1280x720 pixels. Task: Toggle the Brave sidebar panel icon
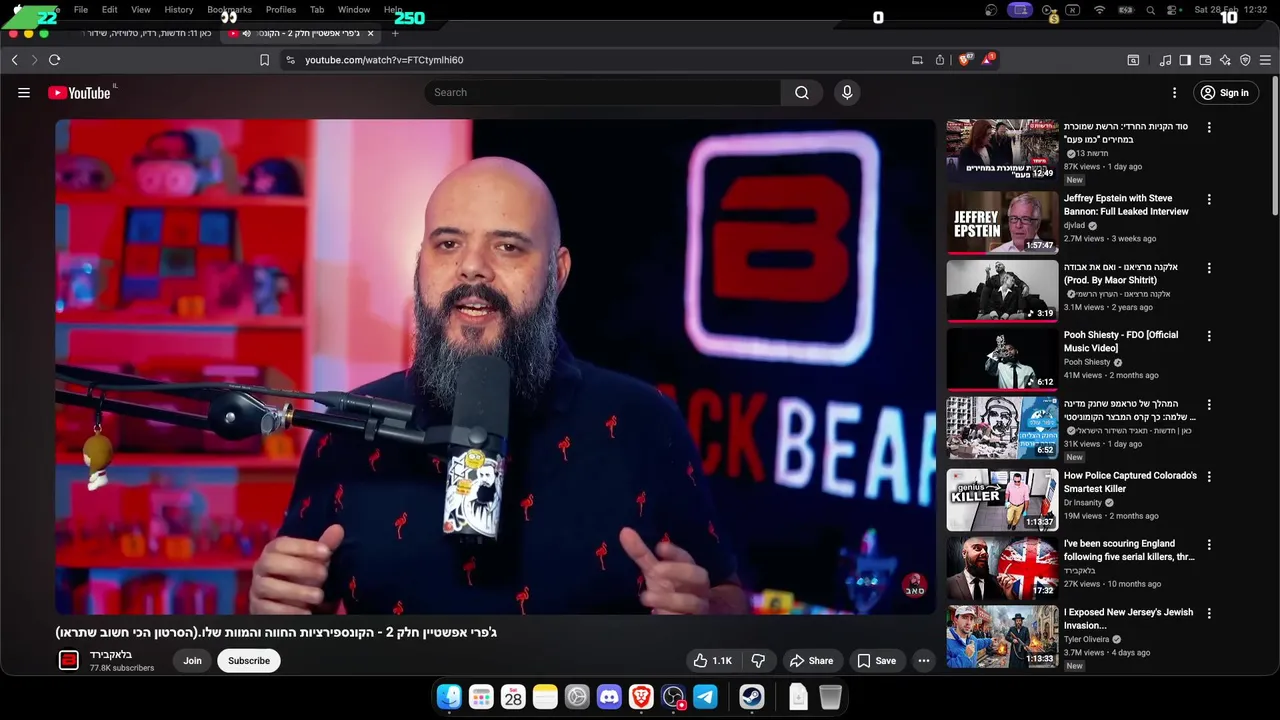1185,60
